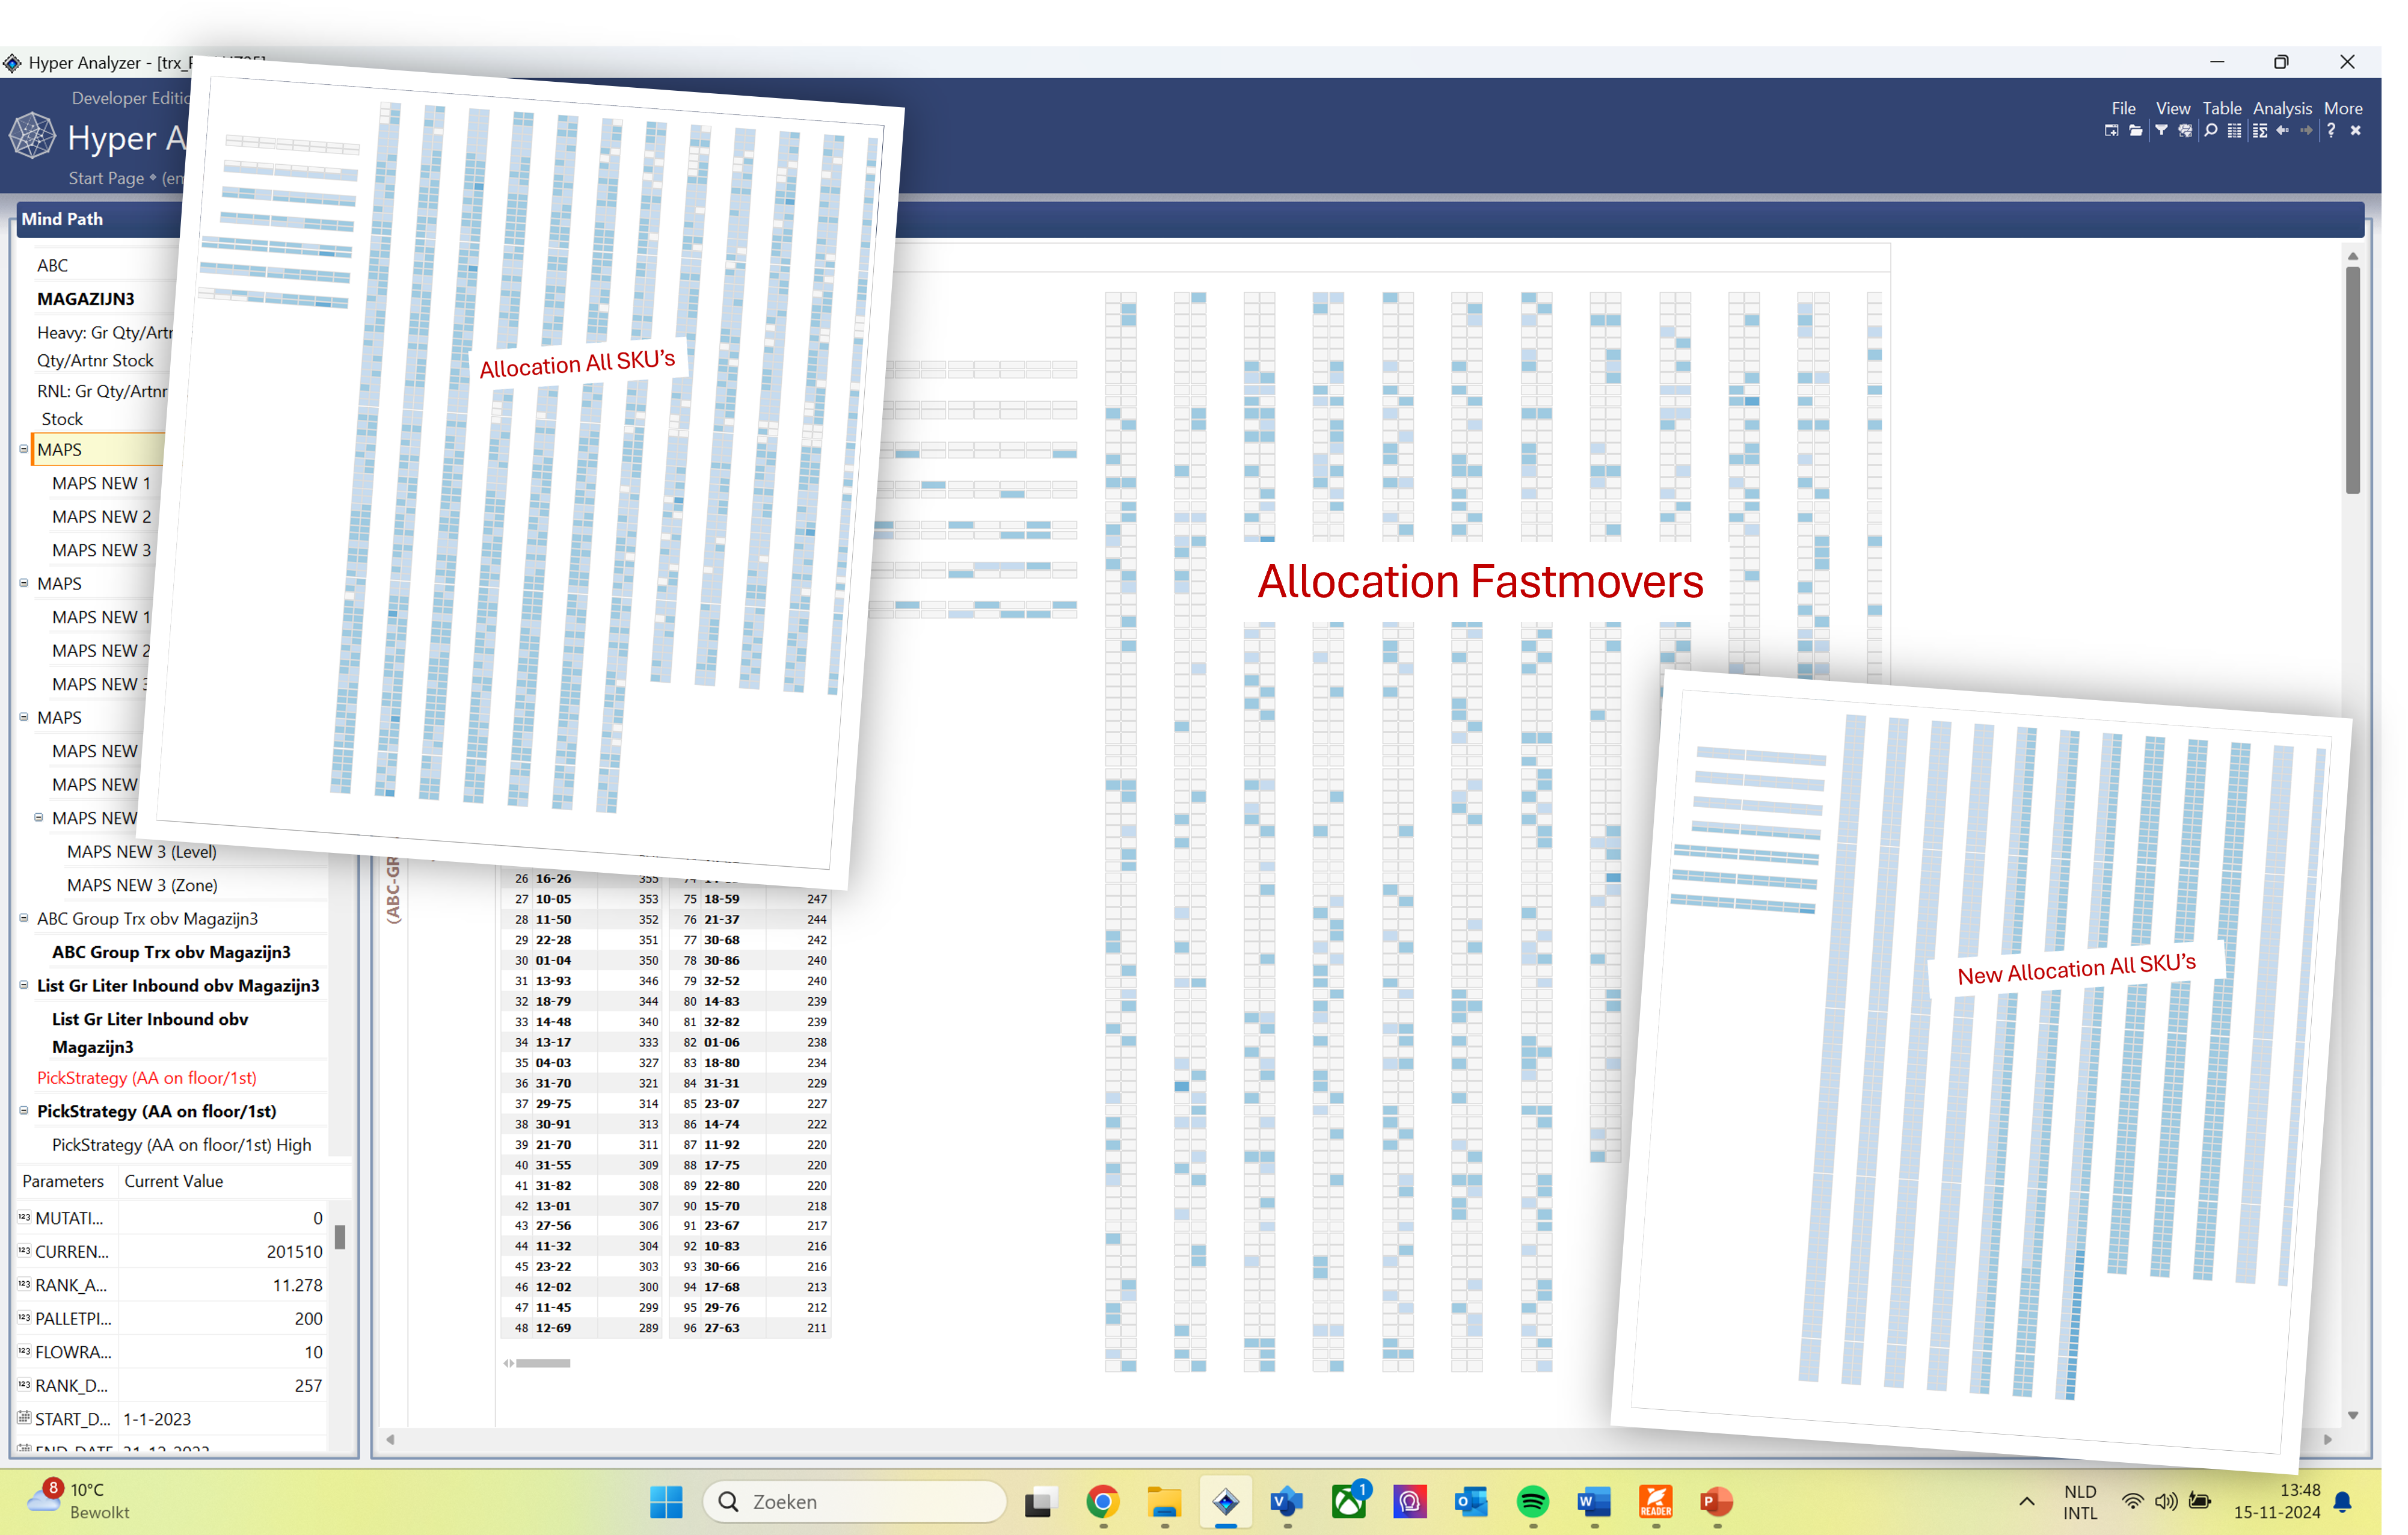2408x1535 pixels.
Task: Click the new window toolbar icon
Action: (2111, 131)
